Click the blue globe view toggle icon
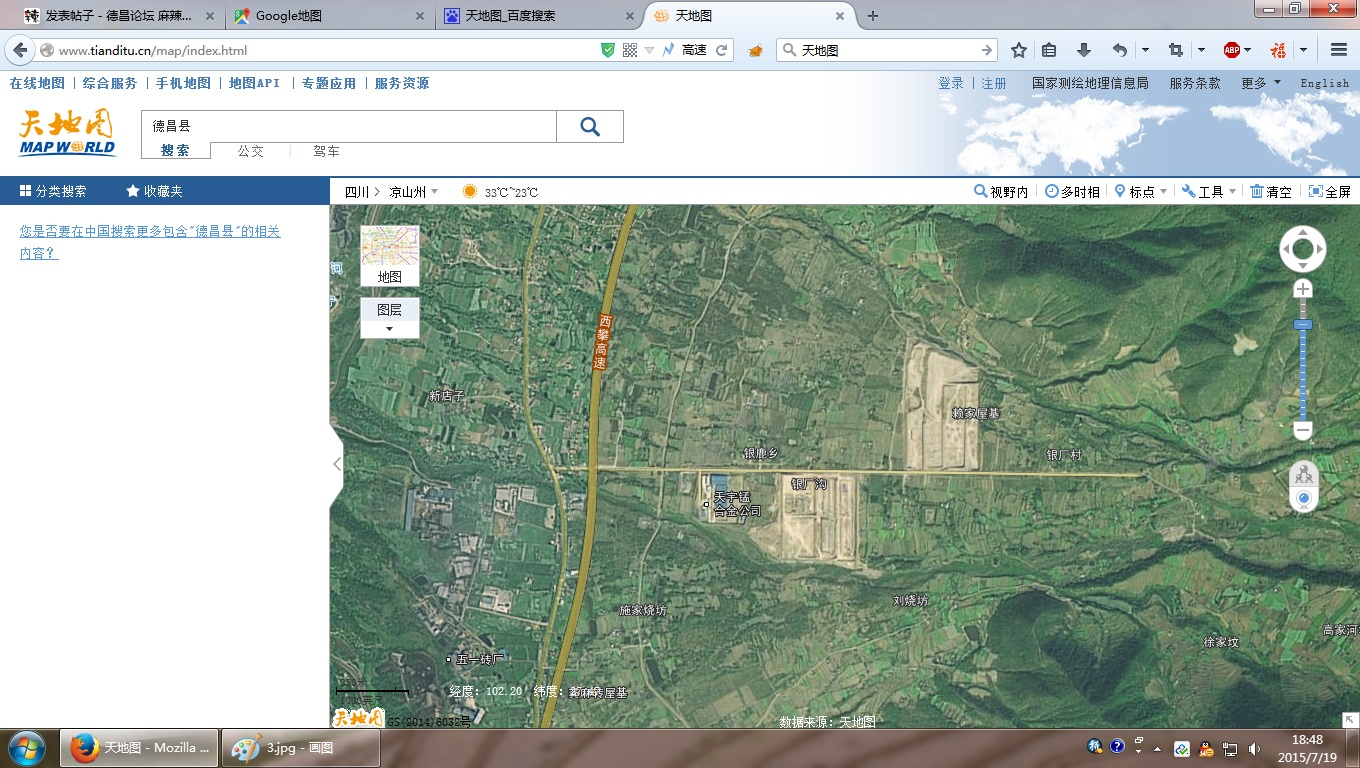 [1303, 499]
